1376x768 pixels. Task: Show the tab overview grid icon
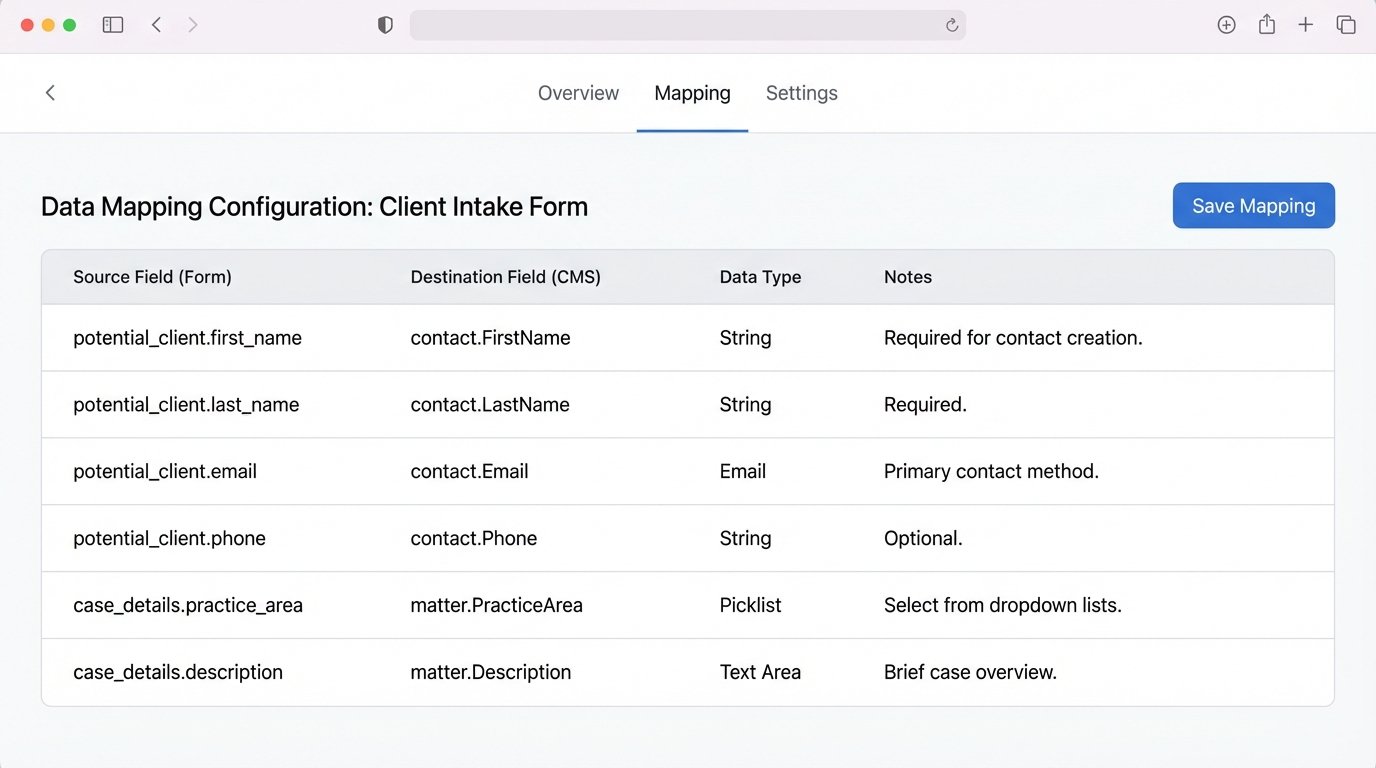coord(1346,24)
